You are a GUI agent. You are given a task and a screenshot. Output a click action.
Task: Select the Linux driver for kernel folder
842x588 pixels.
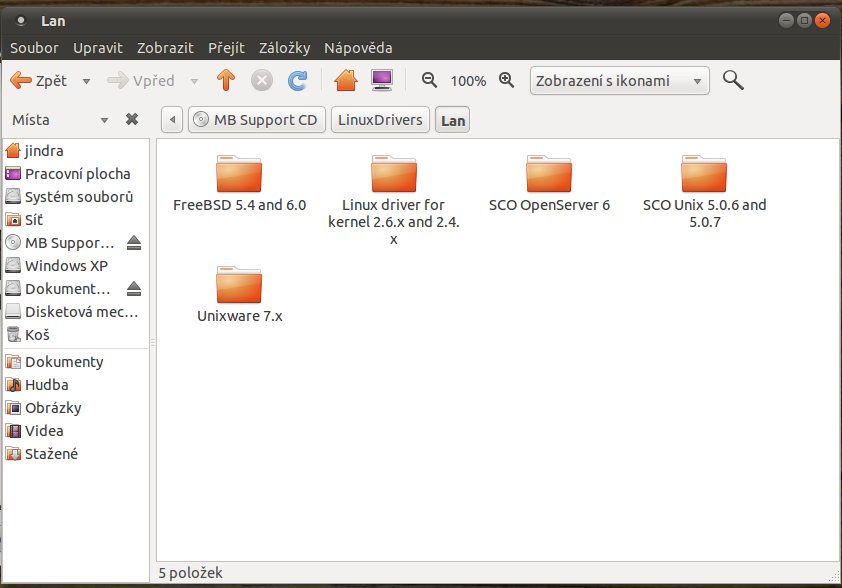coord(394,200)
